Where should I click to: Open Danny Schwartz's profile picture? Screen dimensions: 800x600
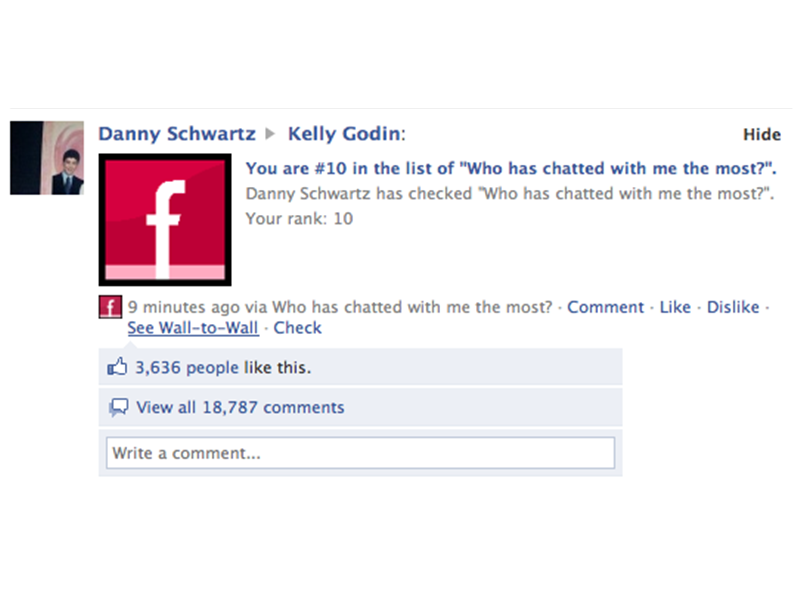(47, 156)
